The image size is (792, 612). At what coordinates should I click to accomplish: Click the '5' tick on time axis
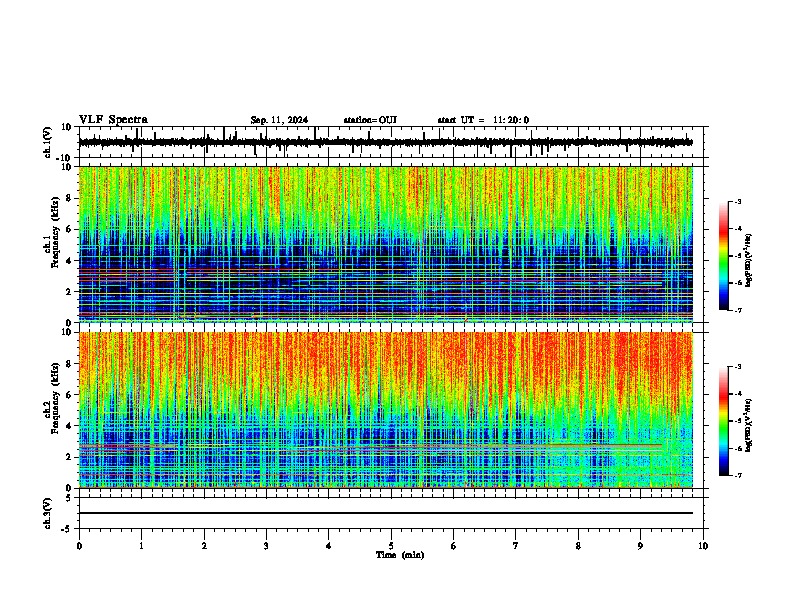point(391,546)
